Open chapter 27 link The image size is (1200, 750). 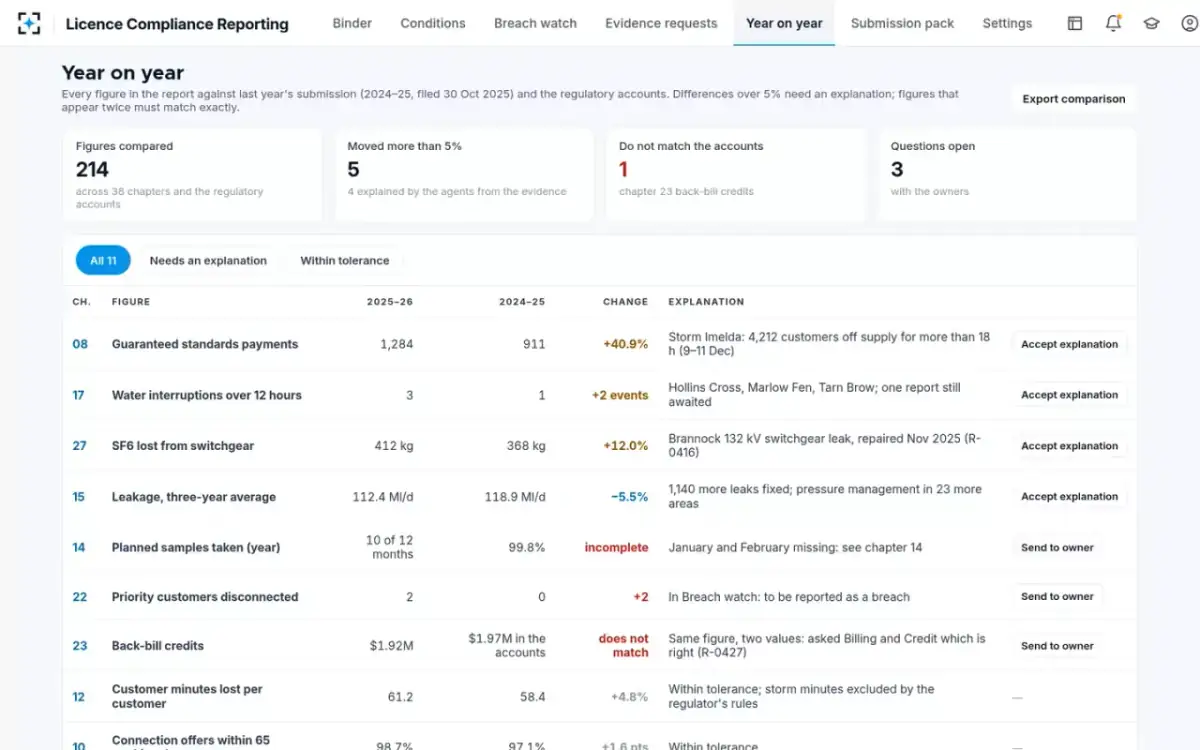coord(79,446)
